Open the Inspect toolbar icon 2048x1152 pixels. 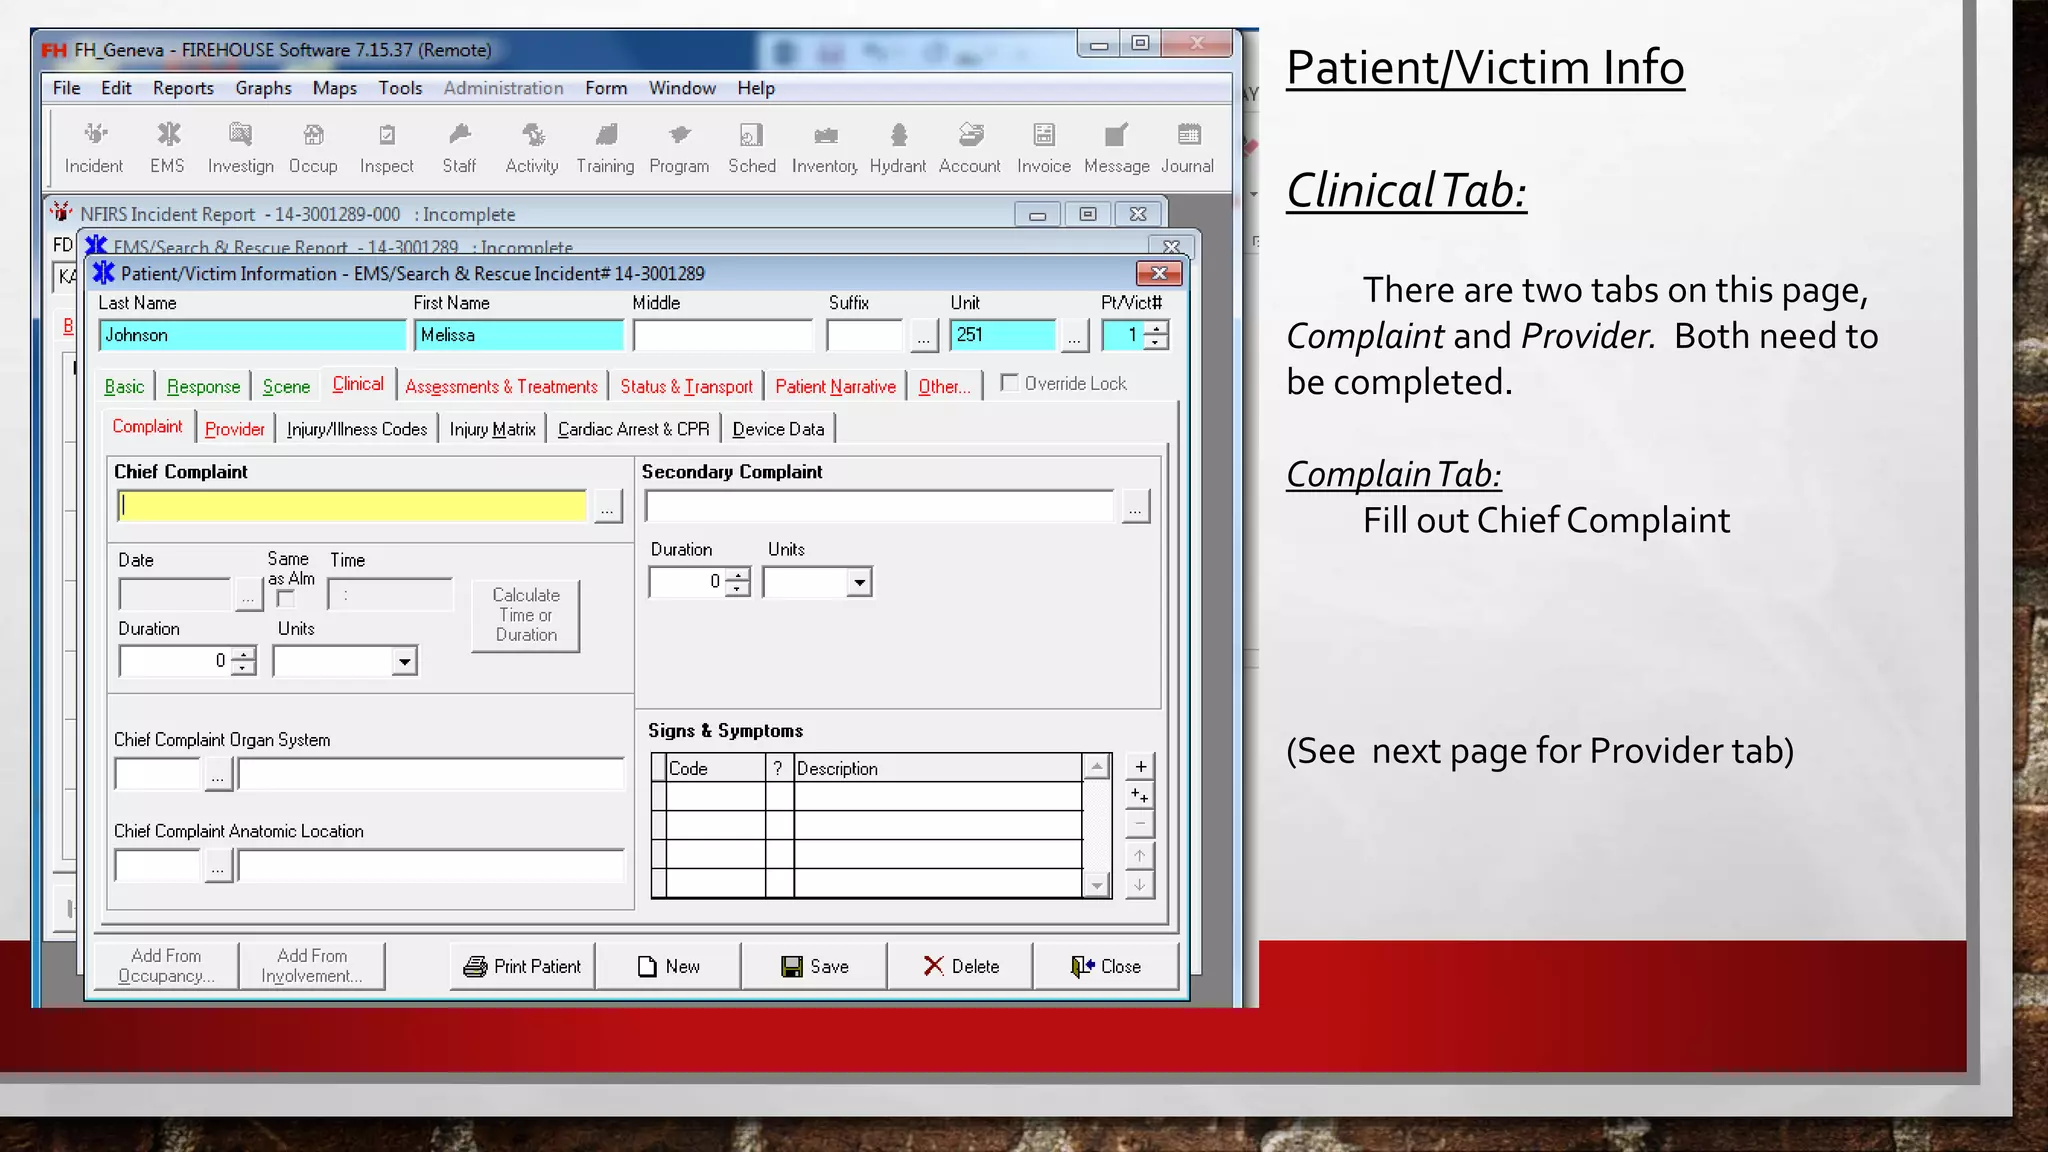tap(386, 148)
